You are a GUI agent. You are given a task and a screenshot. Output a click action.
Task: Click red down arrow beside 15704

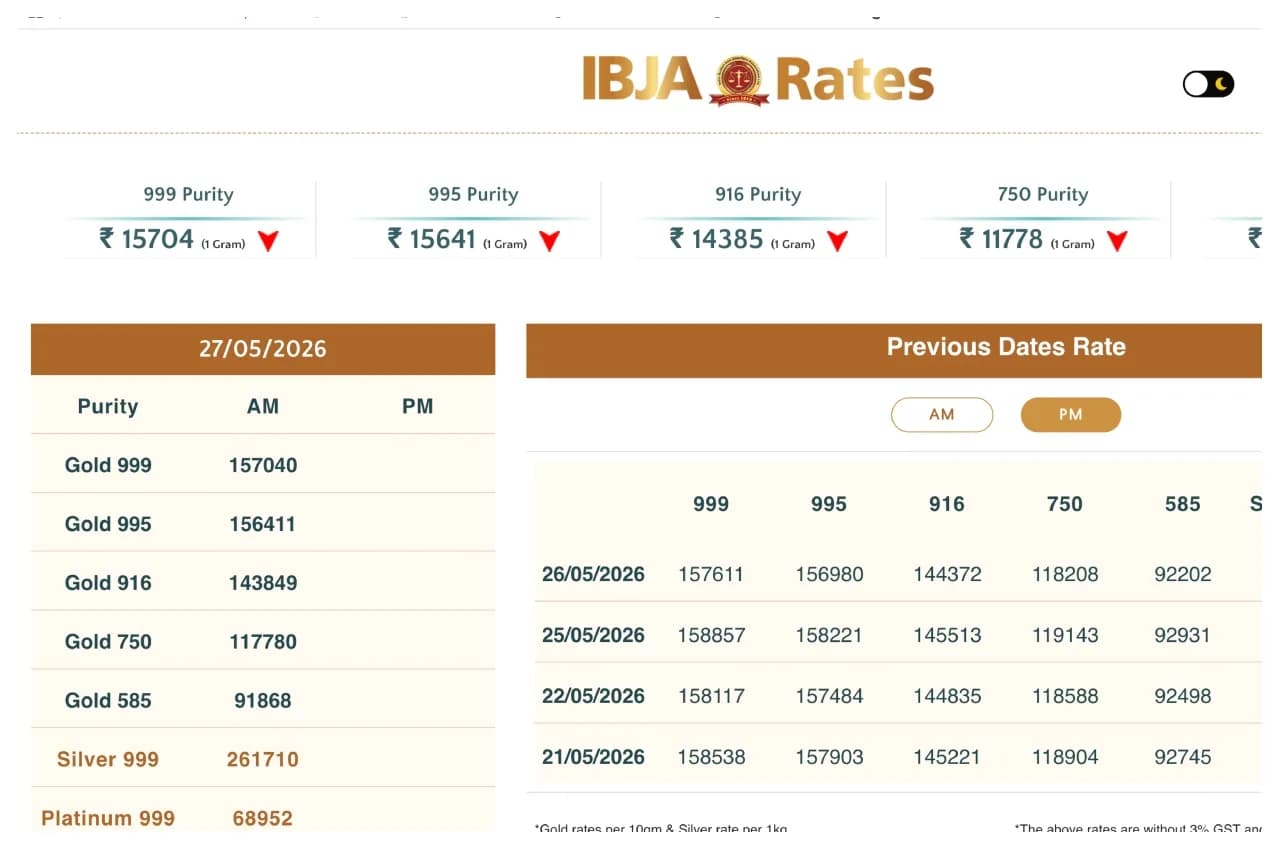(268, 241)
